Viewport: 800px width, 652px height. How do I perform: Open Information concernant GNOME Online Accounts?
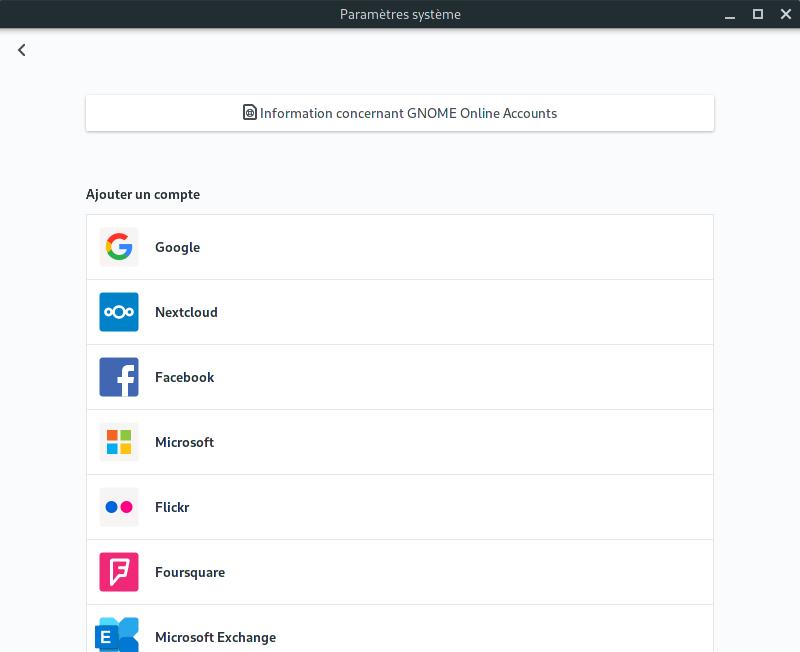(400, 113)
